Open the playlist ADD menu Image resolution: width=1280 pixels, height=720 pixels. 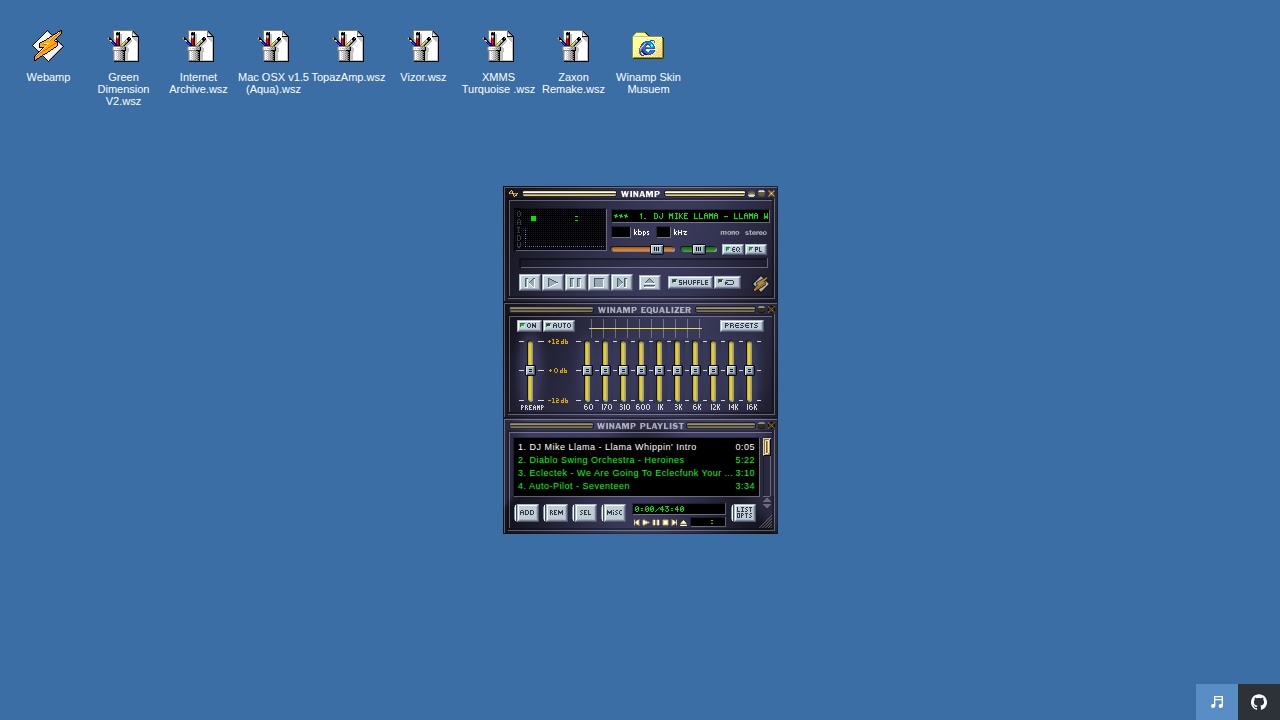[527, 513]
